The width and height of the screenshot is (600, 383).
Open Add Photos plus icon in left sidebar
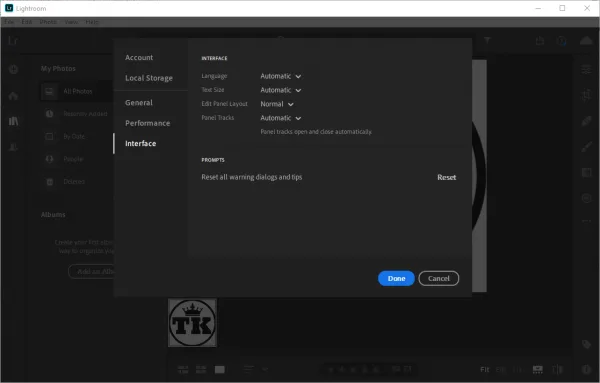click(x=13, y=69)
